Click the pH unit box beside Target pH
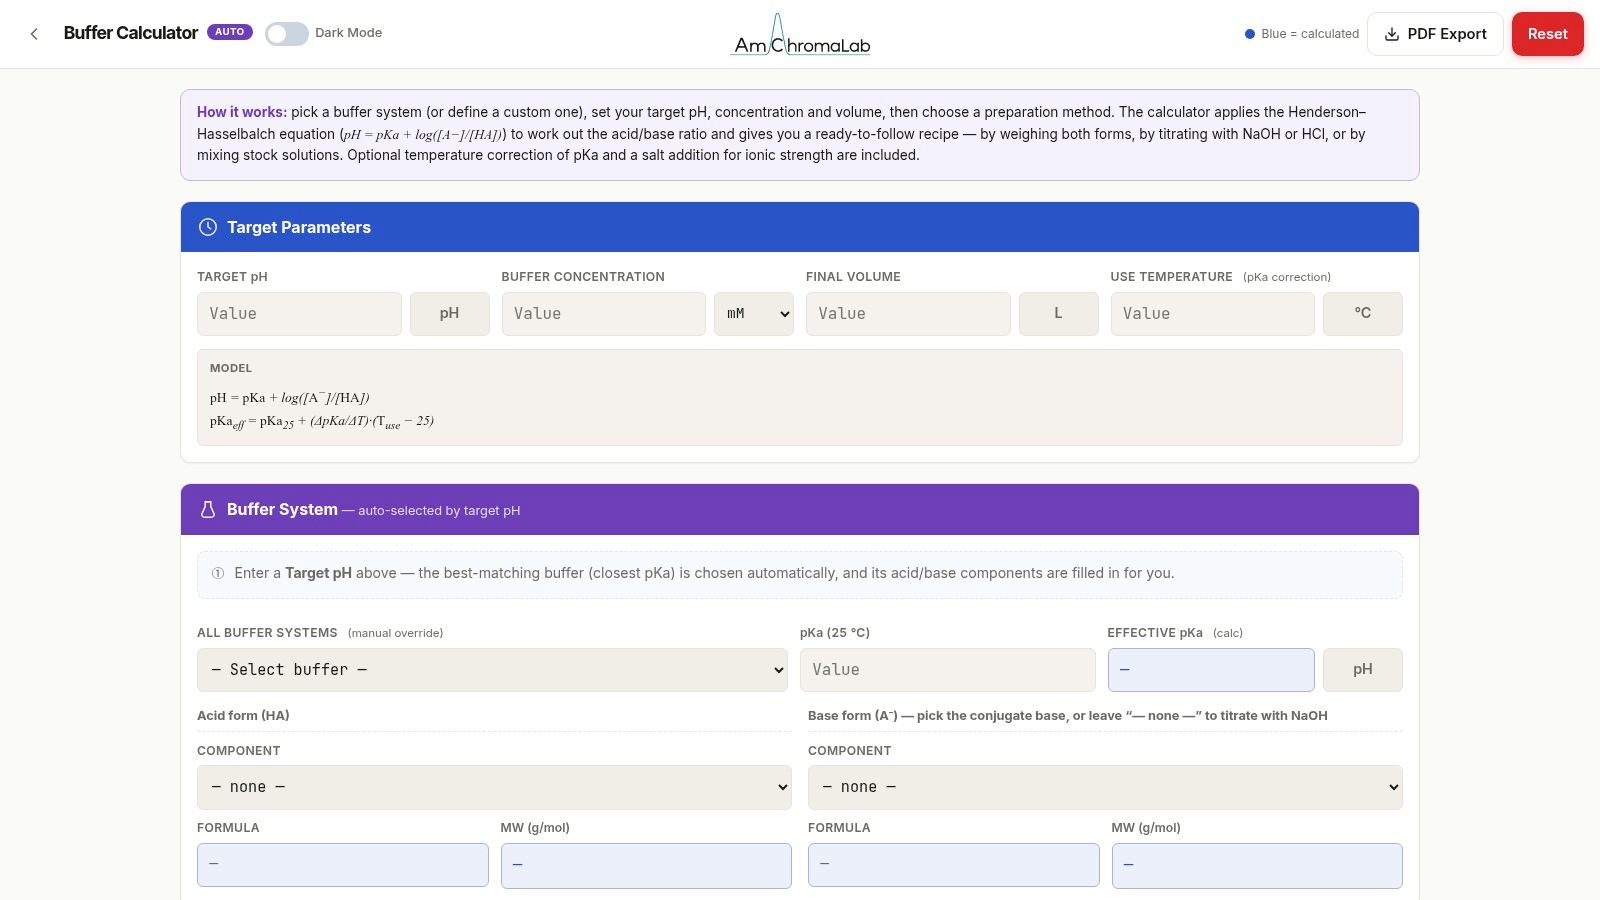 [450, 314]
